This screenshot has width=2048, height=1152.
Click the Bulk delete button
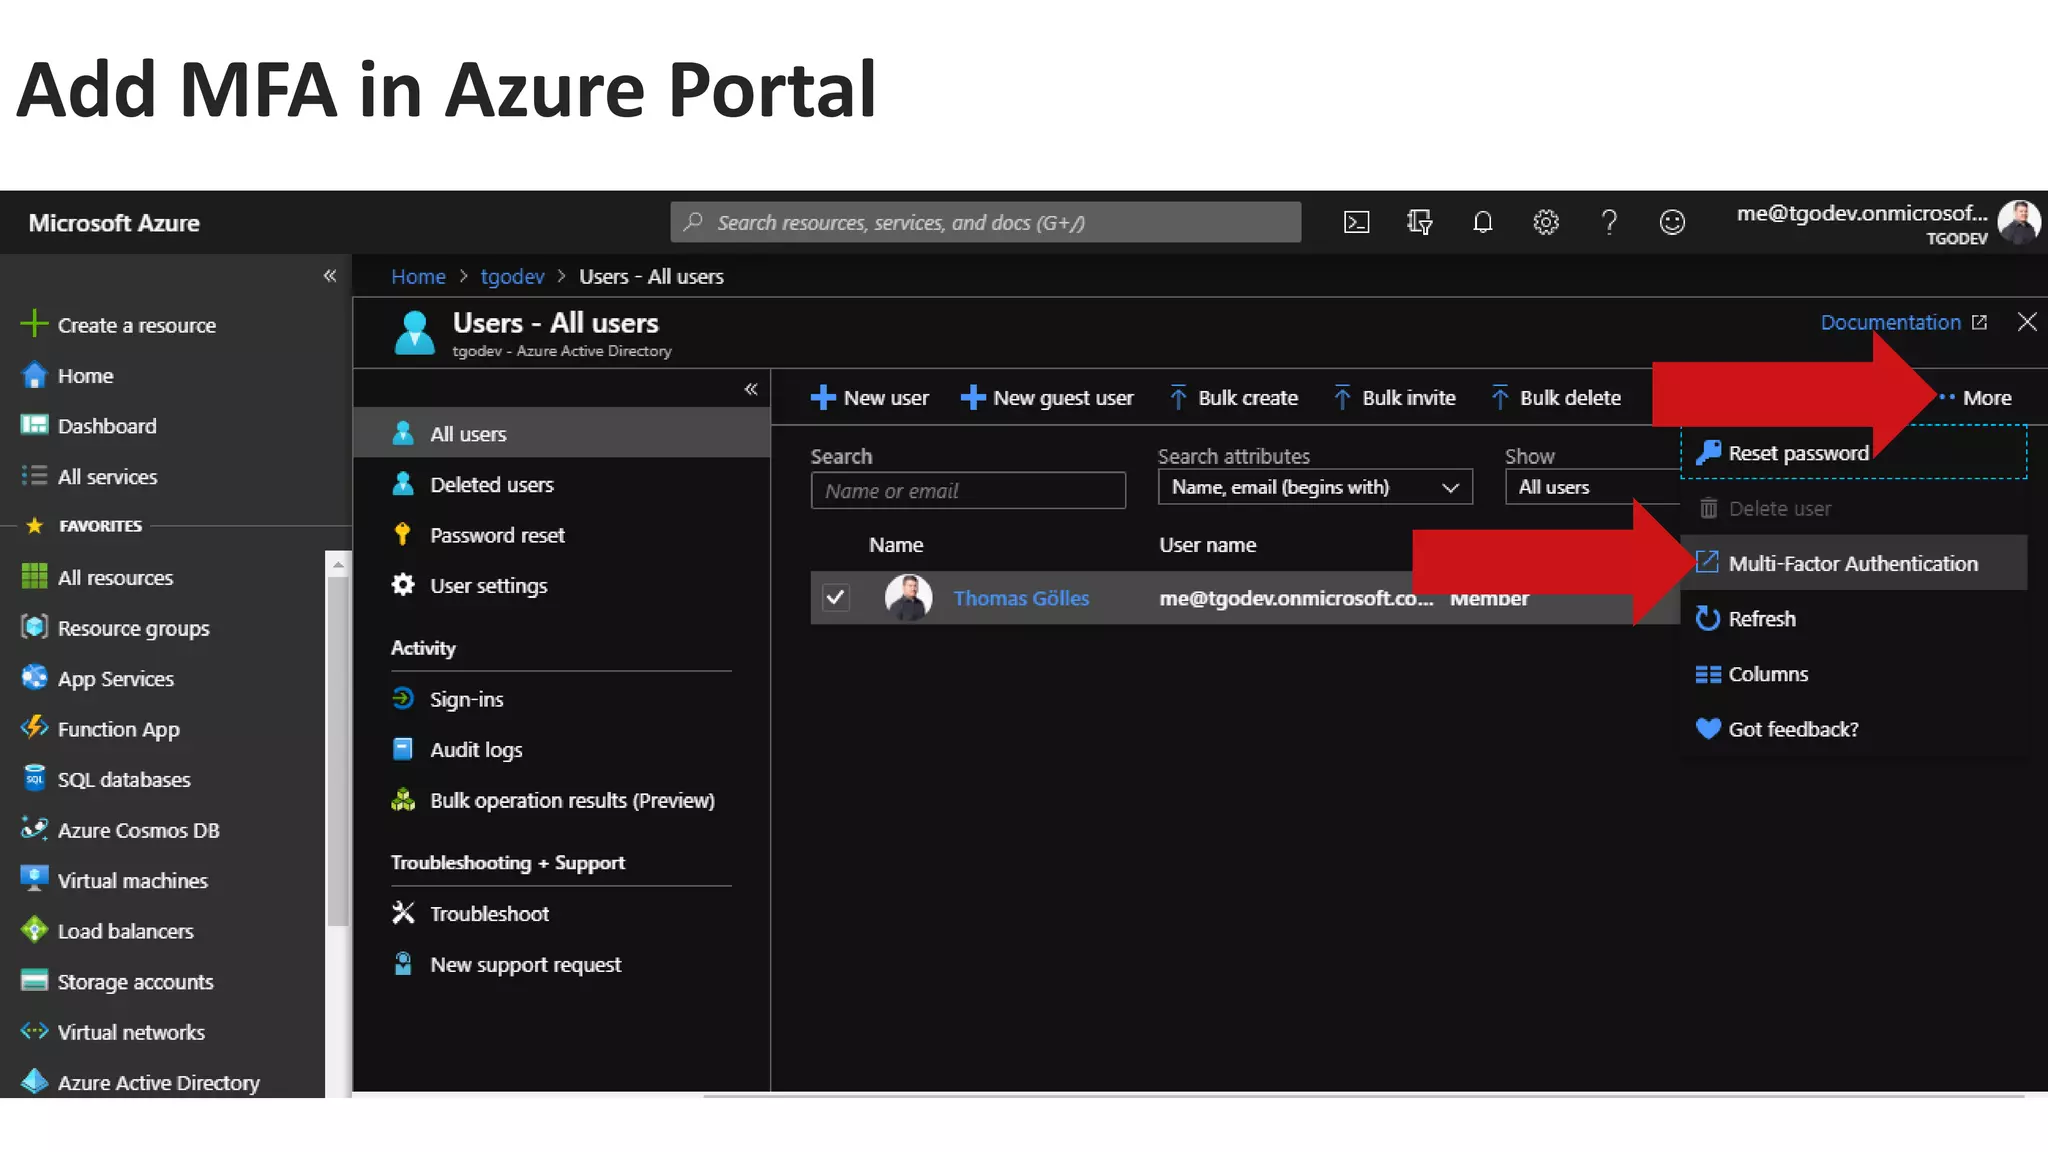[1555, 397]
